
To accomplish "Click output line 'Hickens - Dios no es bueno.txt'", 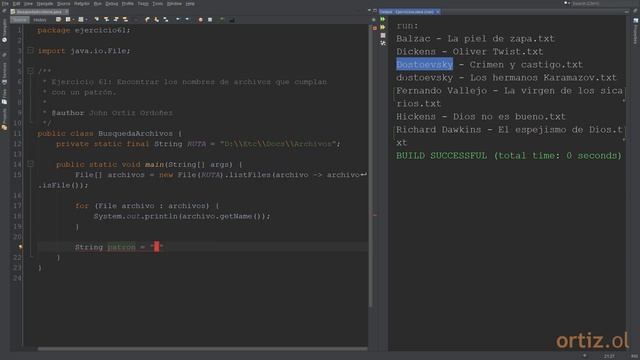I will (x=481, y=117).
